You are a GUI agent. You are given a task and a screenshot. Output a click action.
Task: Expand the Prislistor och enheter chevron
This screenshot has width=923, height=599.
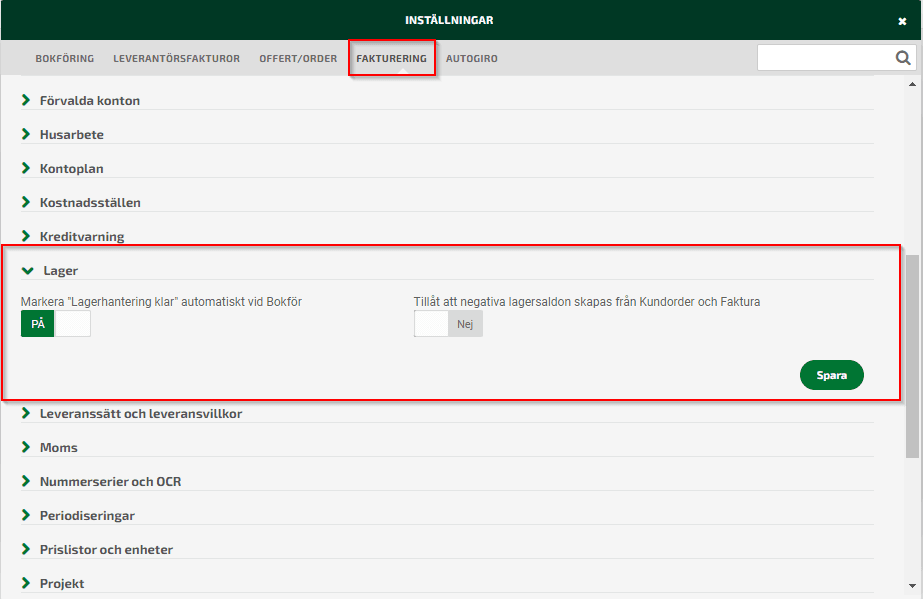26,549
